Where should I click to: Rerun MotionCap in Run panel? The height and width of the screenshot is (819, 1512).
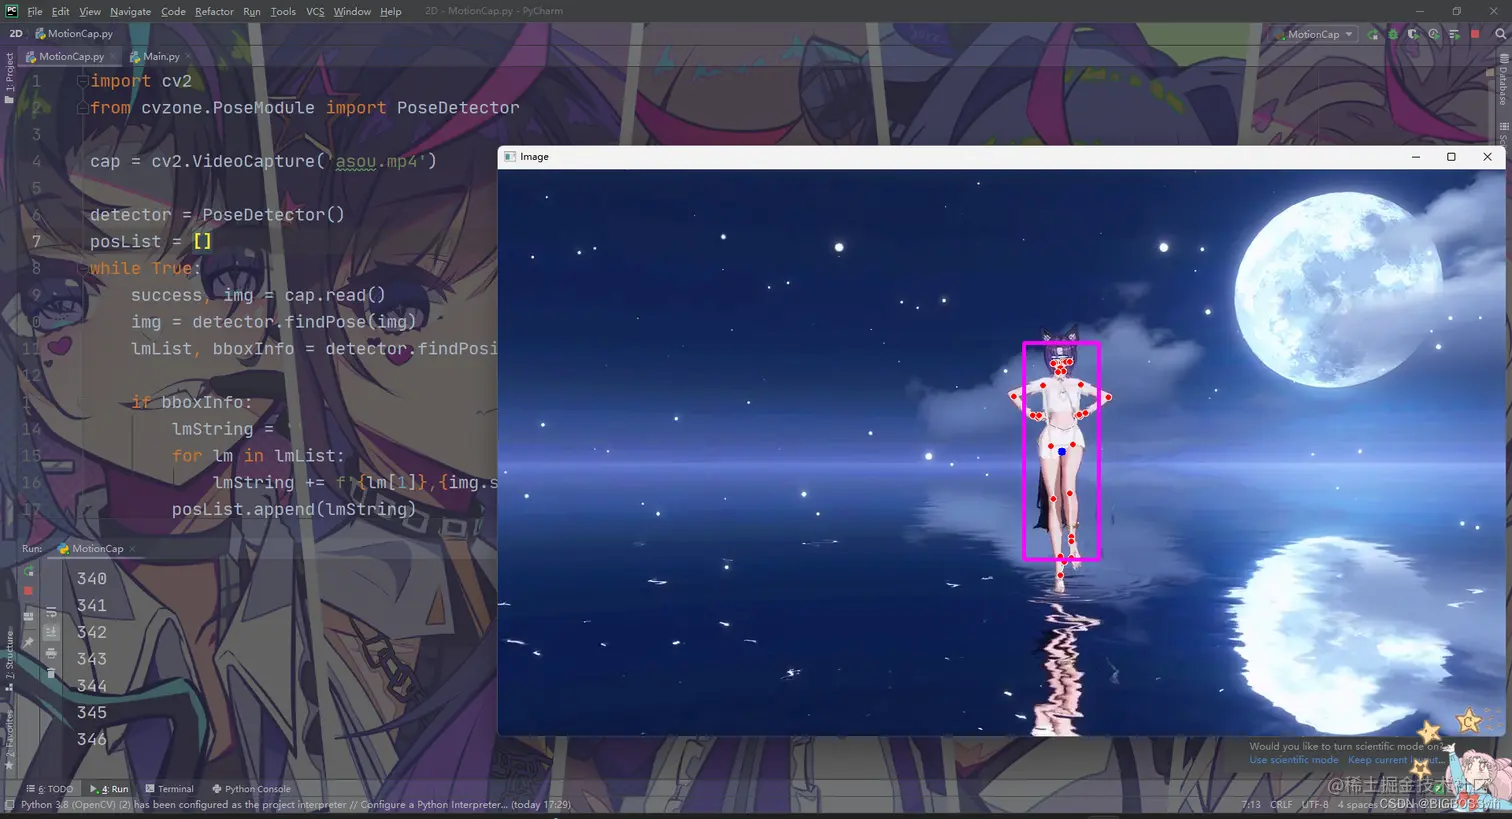(28, 571)
